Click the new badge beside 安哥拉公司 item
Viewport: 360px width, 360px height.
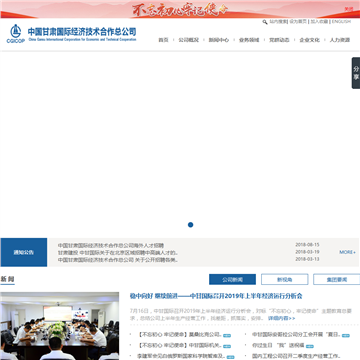[346, 336]
